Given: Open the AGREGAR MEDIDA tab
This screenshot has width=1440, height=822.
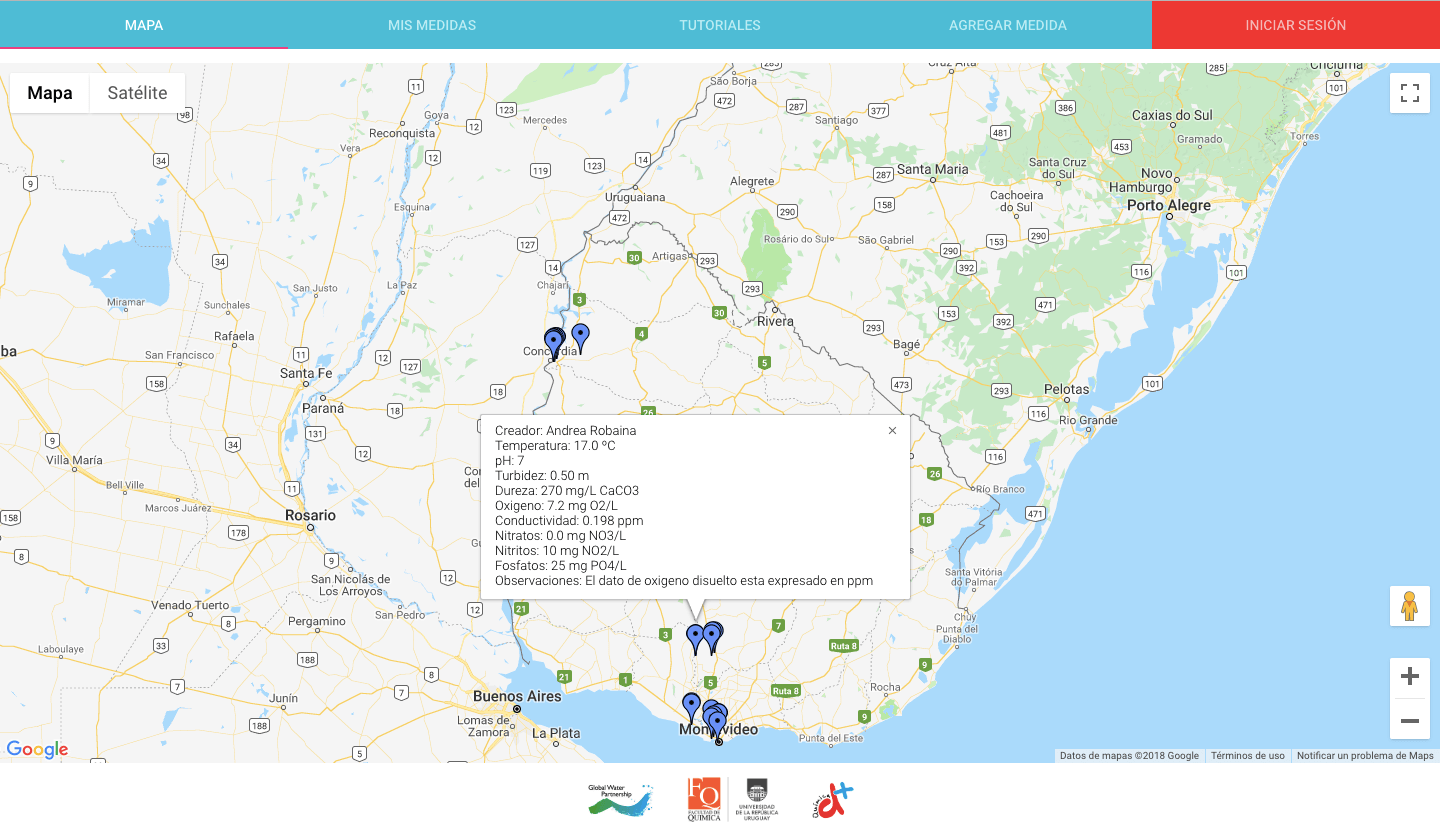Looking at the screenshot, I should (1008, 25).
